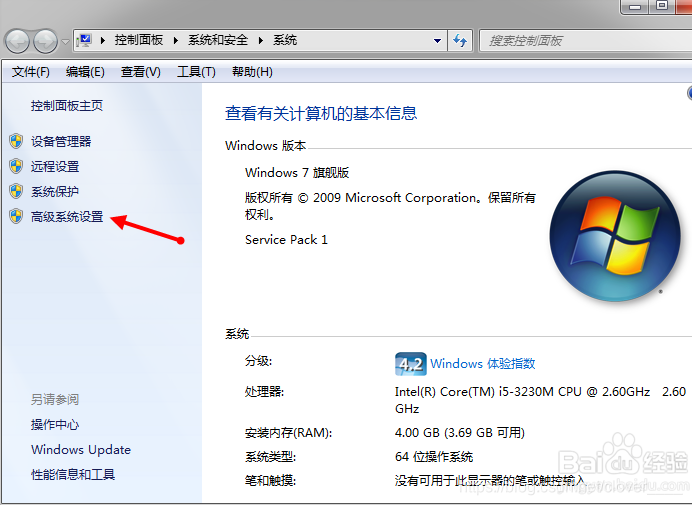Click the Forward navigation arrow button
The height and width of the screenshot is (505, 692).
coord(46,41)
